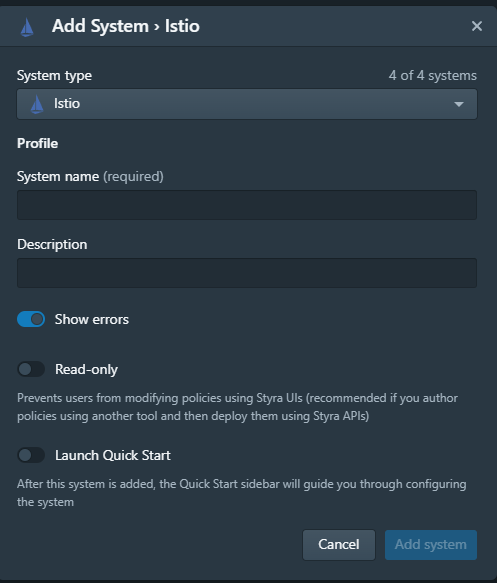This screenshot has height=583, width=497.
Task: Turn on the Launch Quick Start toggle
Action: [31, 455]
